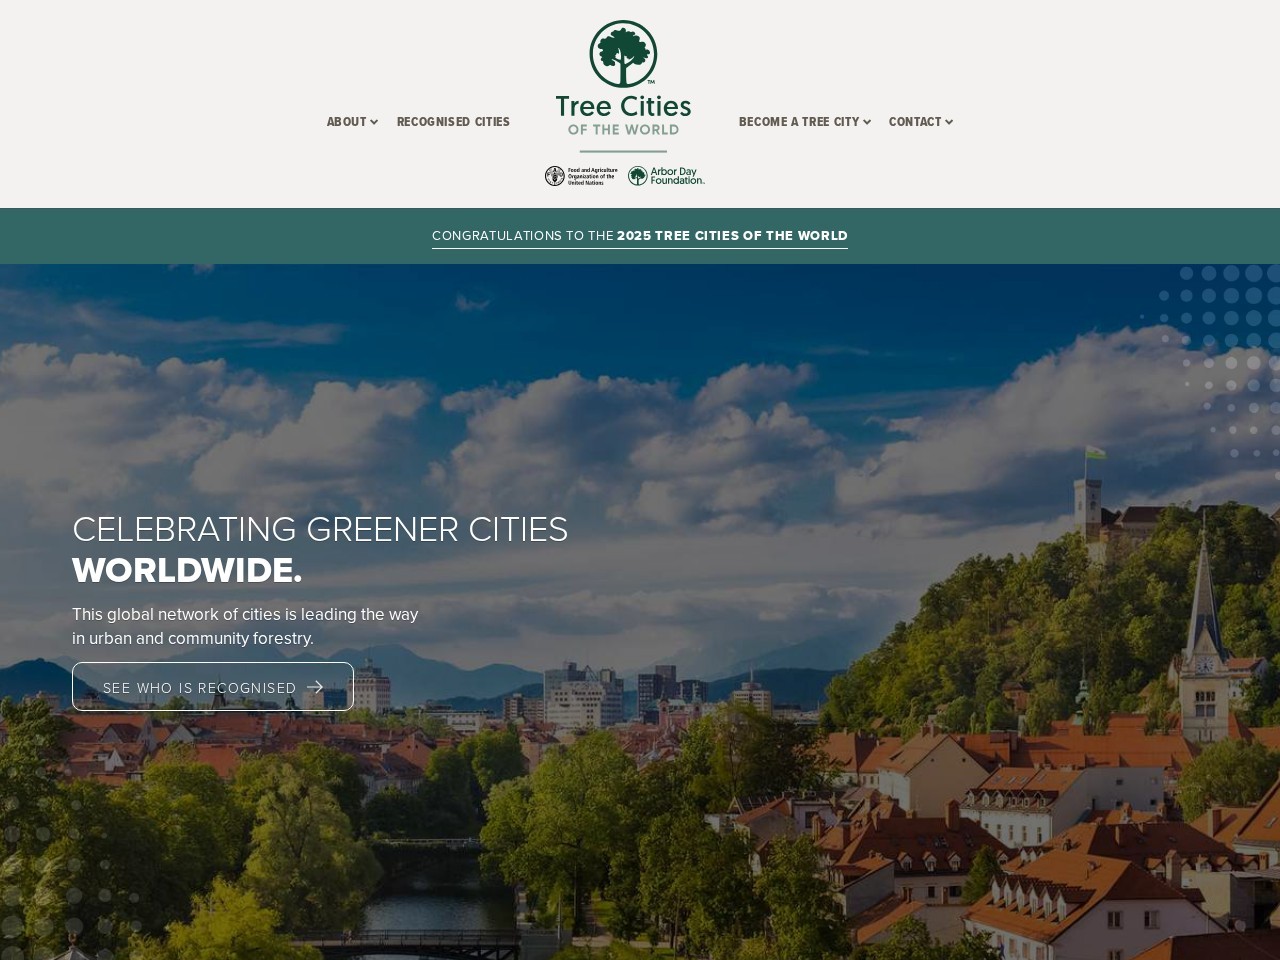Open the Arbor Day Foundation logo link
This screenshot has height=960, width=1280.
coord(666,176)
